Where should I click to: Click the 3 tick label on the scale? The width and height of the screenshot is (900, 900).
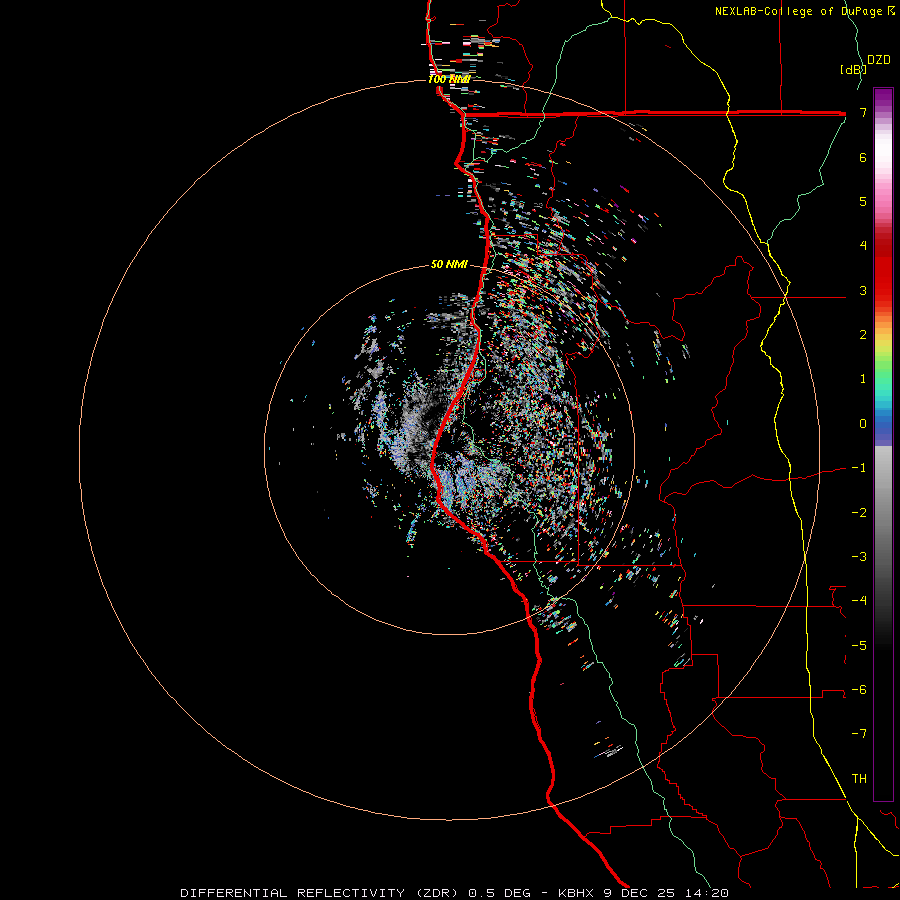(863, 290)
